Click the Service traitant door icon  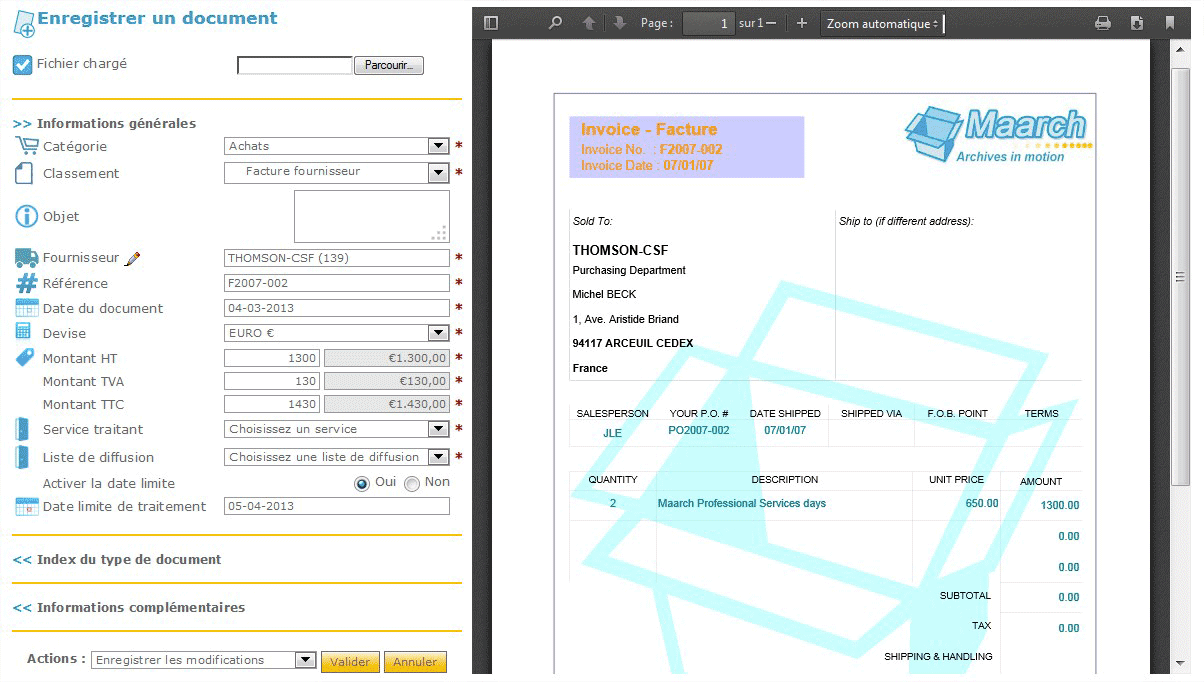click(x=23, y=429)
